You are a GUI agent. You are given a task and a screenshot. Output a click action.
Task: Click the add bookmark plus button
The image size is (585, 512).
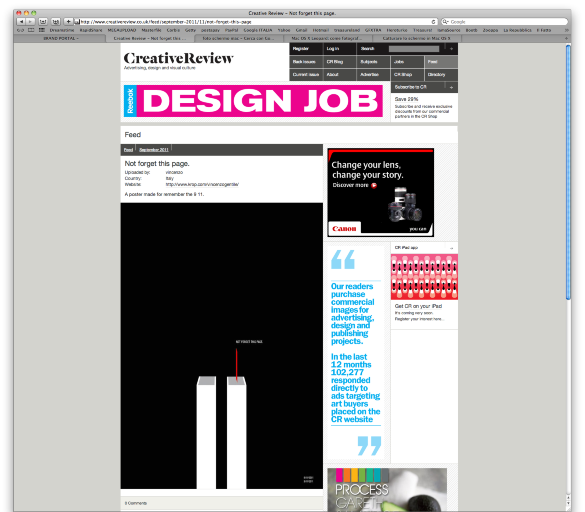pos(68,22)
